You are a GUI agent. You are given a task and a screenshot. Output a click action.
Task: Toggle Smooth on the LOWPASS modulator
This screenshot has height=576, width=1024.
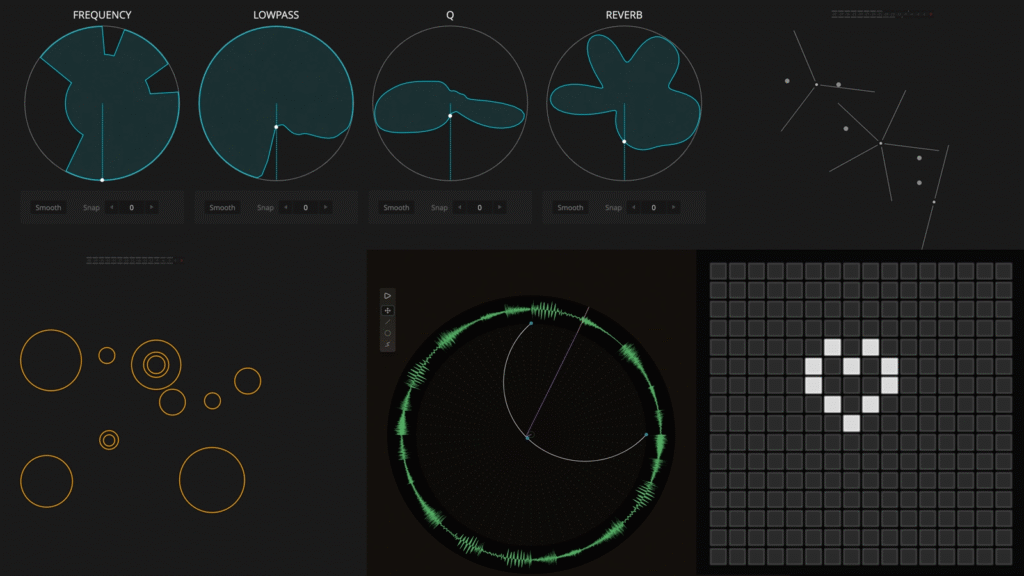[x=220, y=207]
